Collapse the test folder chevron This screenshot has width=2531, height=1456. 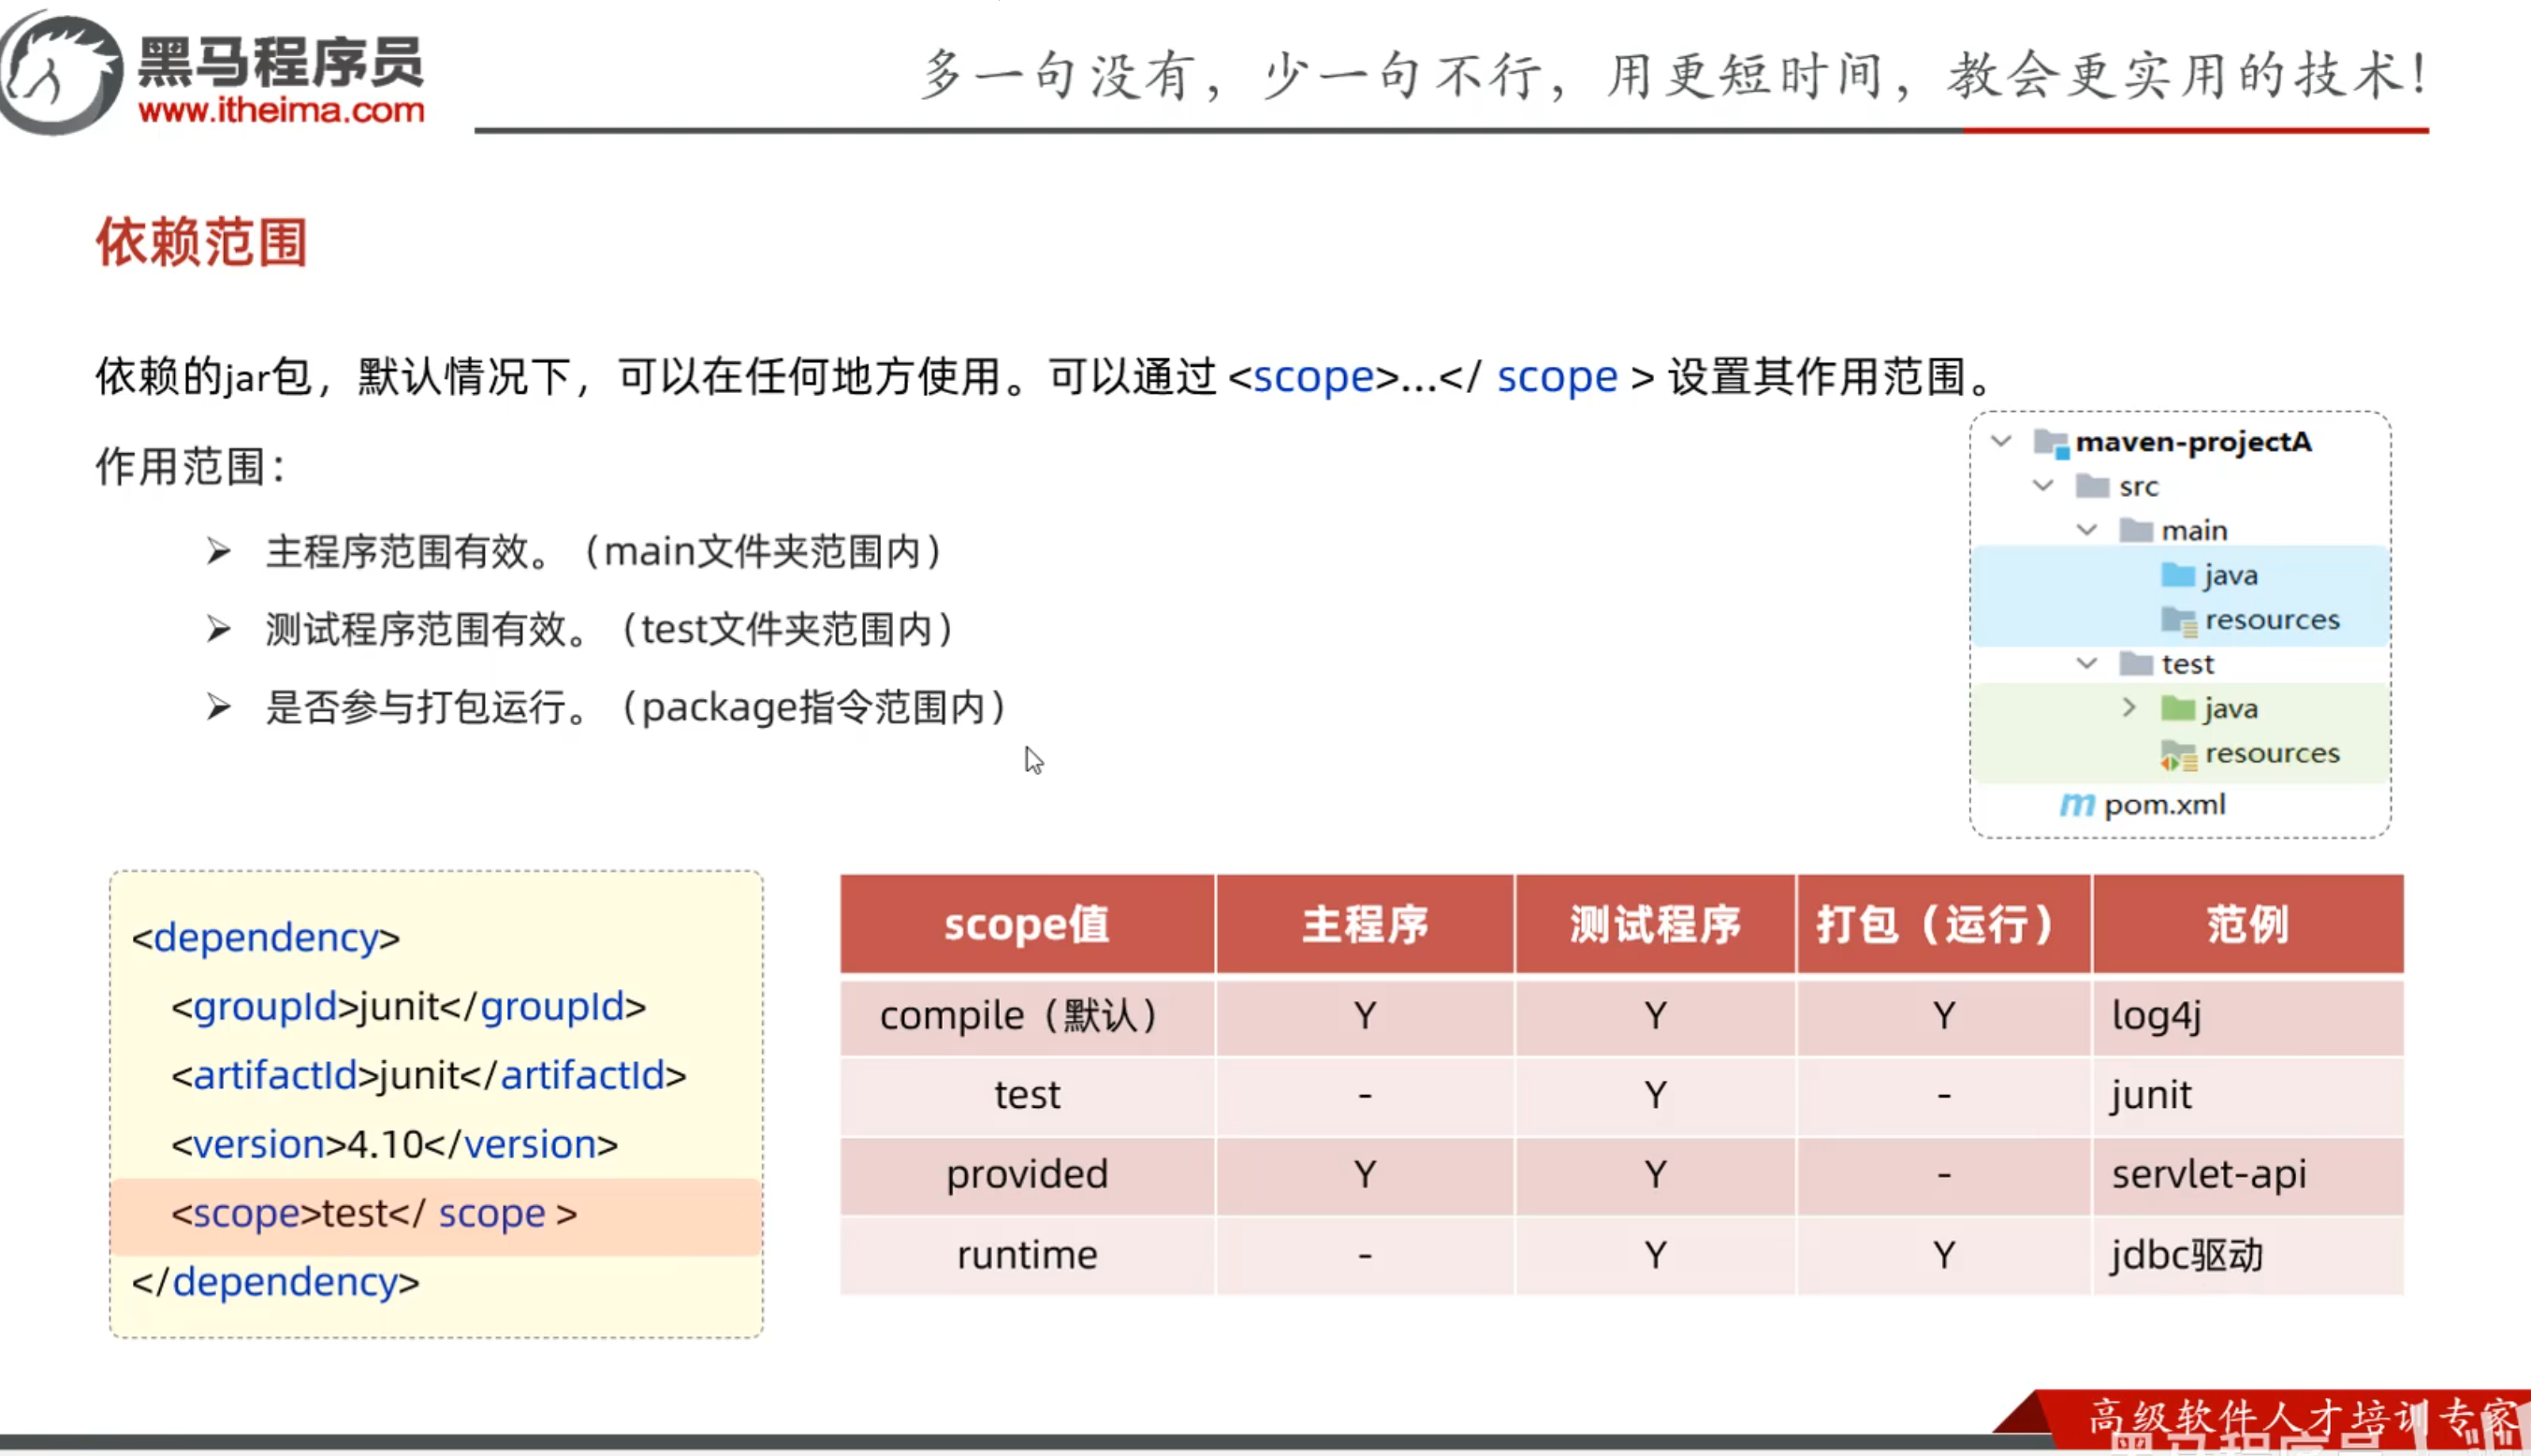point(2086,663)
